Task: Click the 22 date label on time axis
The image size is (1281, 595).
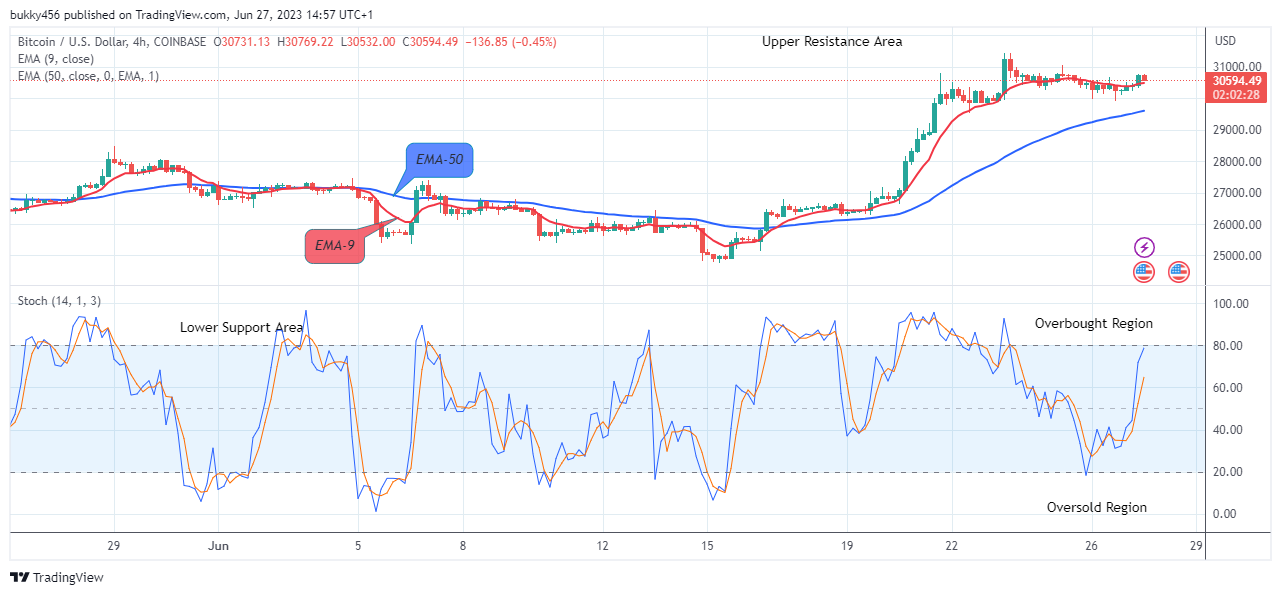Action: [x=952, y=546]
